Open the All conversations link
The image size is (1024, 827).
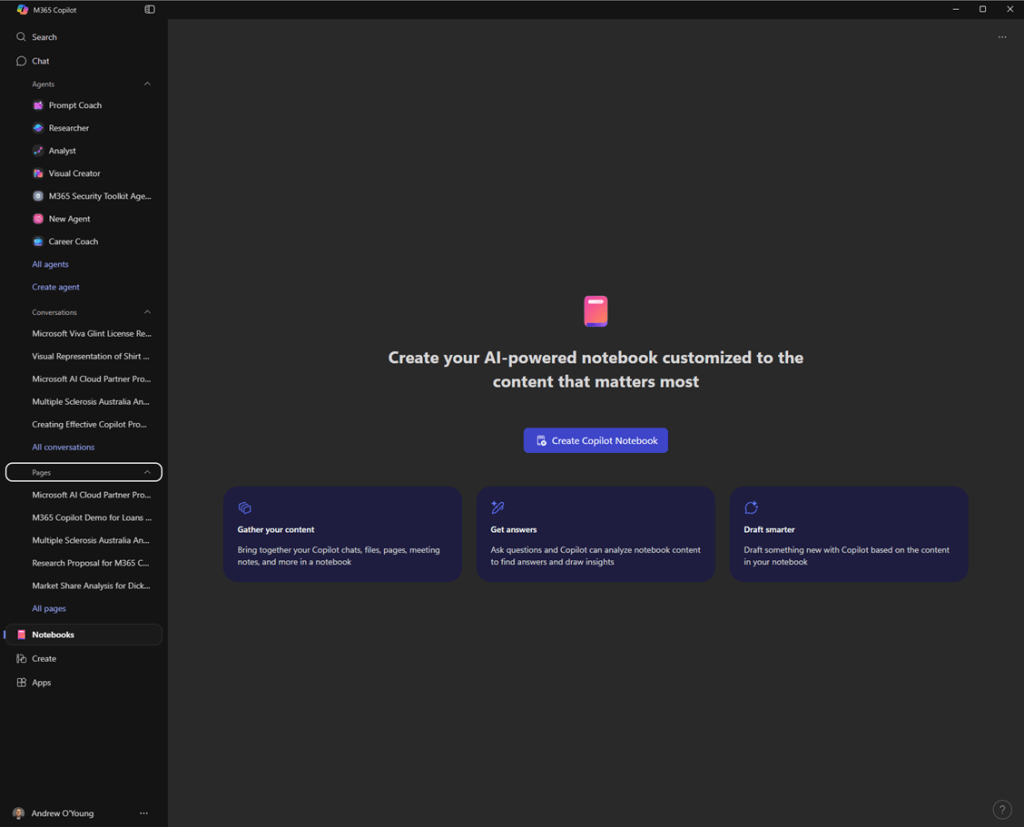(63, 447)
